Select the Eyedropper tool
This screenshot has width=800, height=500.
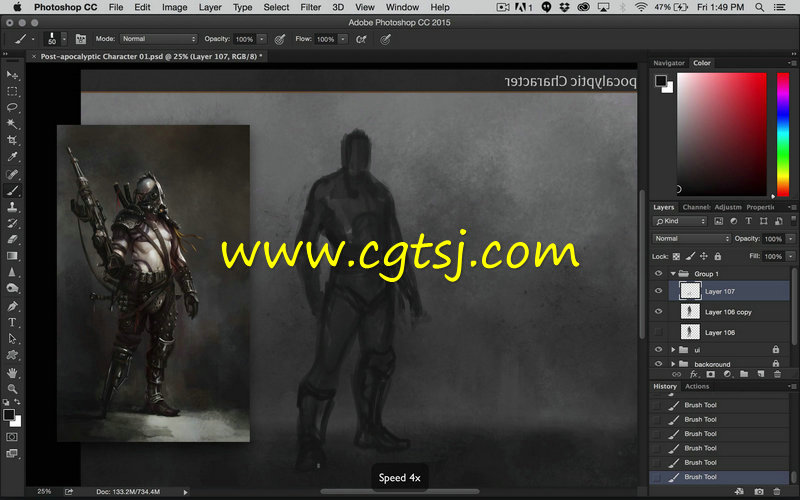pyautogui.click(x=12, y=157)
